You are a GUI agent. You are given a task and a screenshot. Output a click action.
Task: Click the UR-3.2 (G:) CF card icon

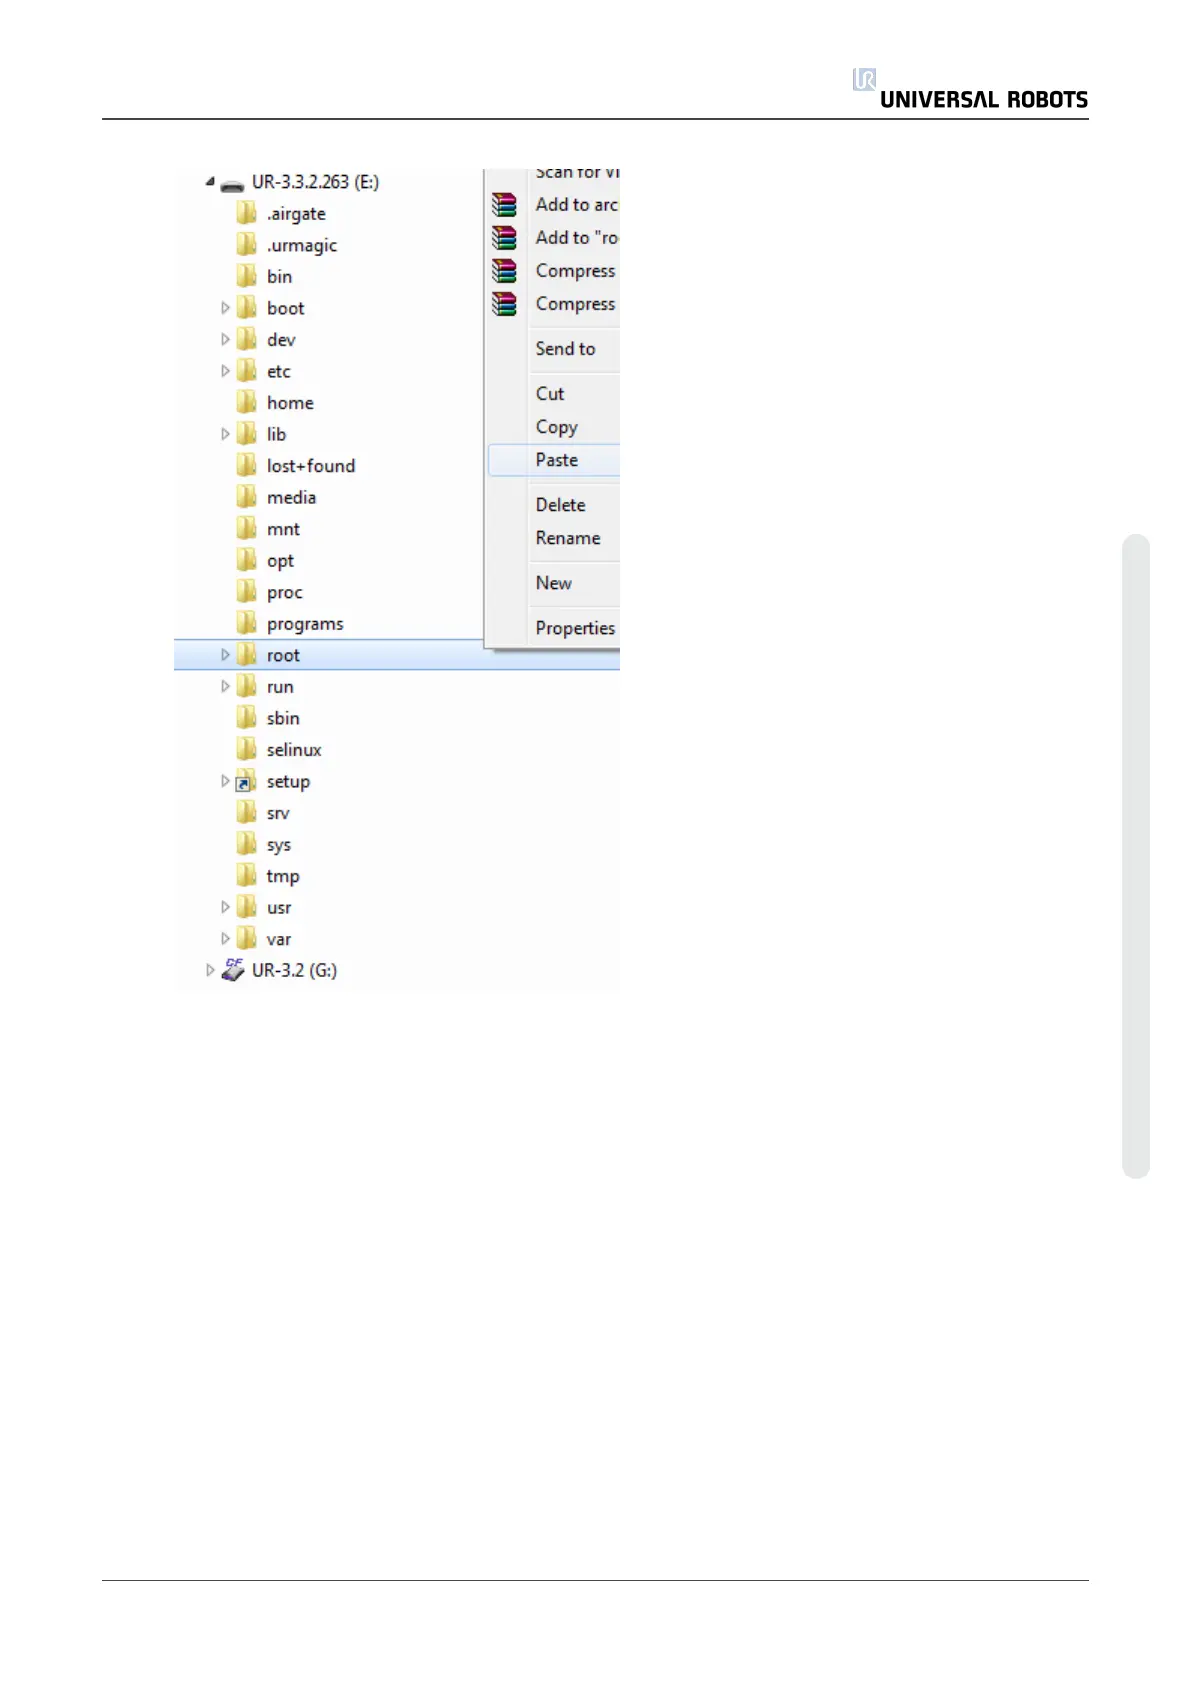tap(233, 970)
